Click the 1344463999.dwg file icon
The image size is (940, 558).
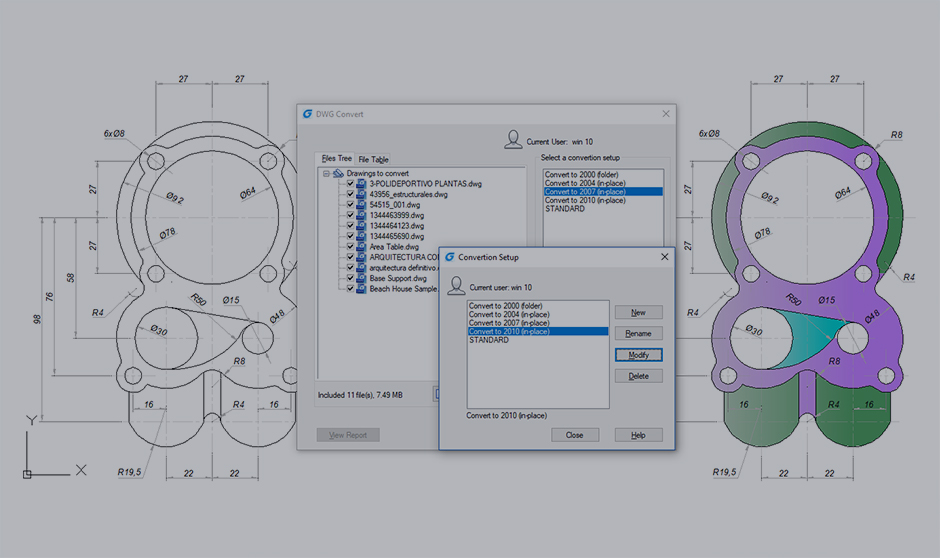click(x=361, y=215)
